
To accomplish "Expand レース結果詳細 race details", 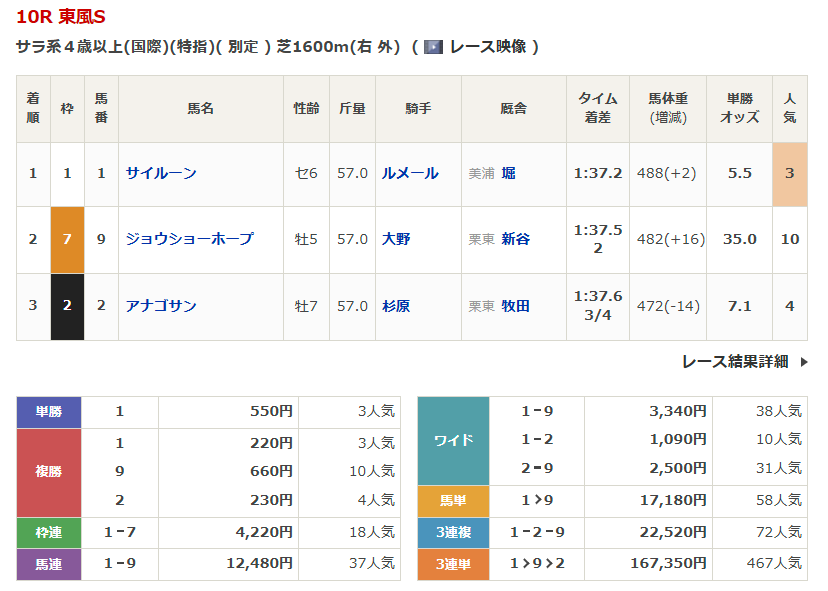I will (735, 362).
